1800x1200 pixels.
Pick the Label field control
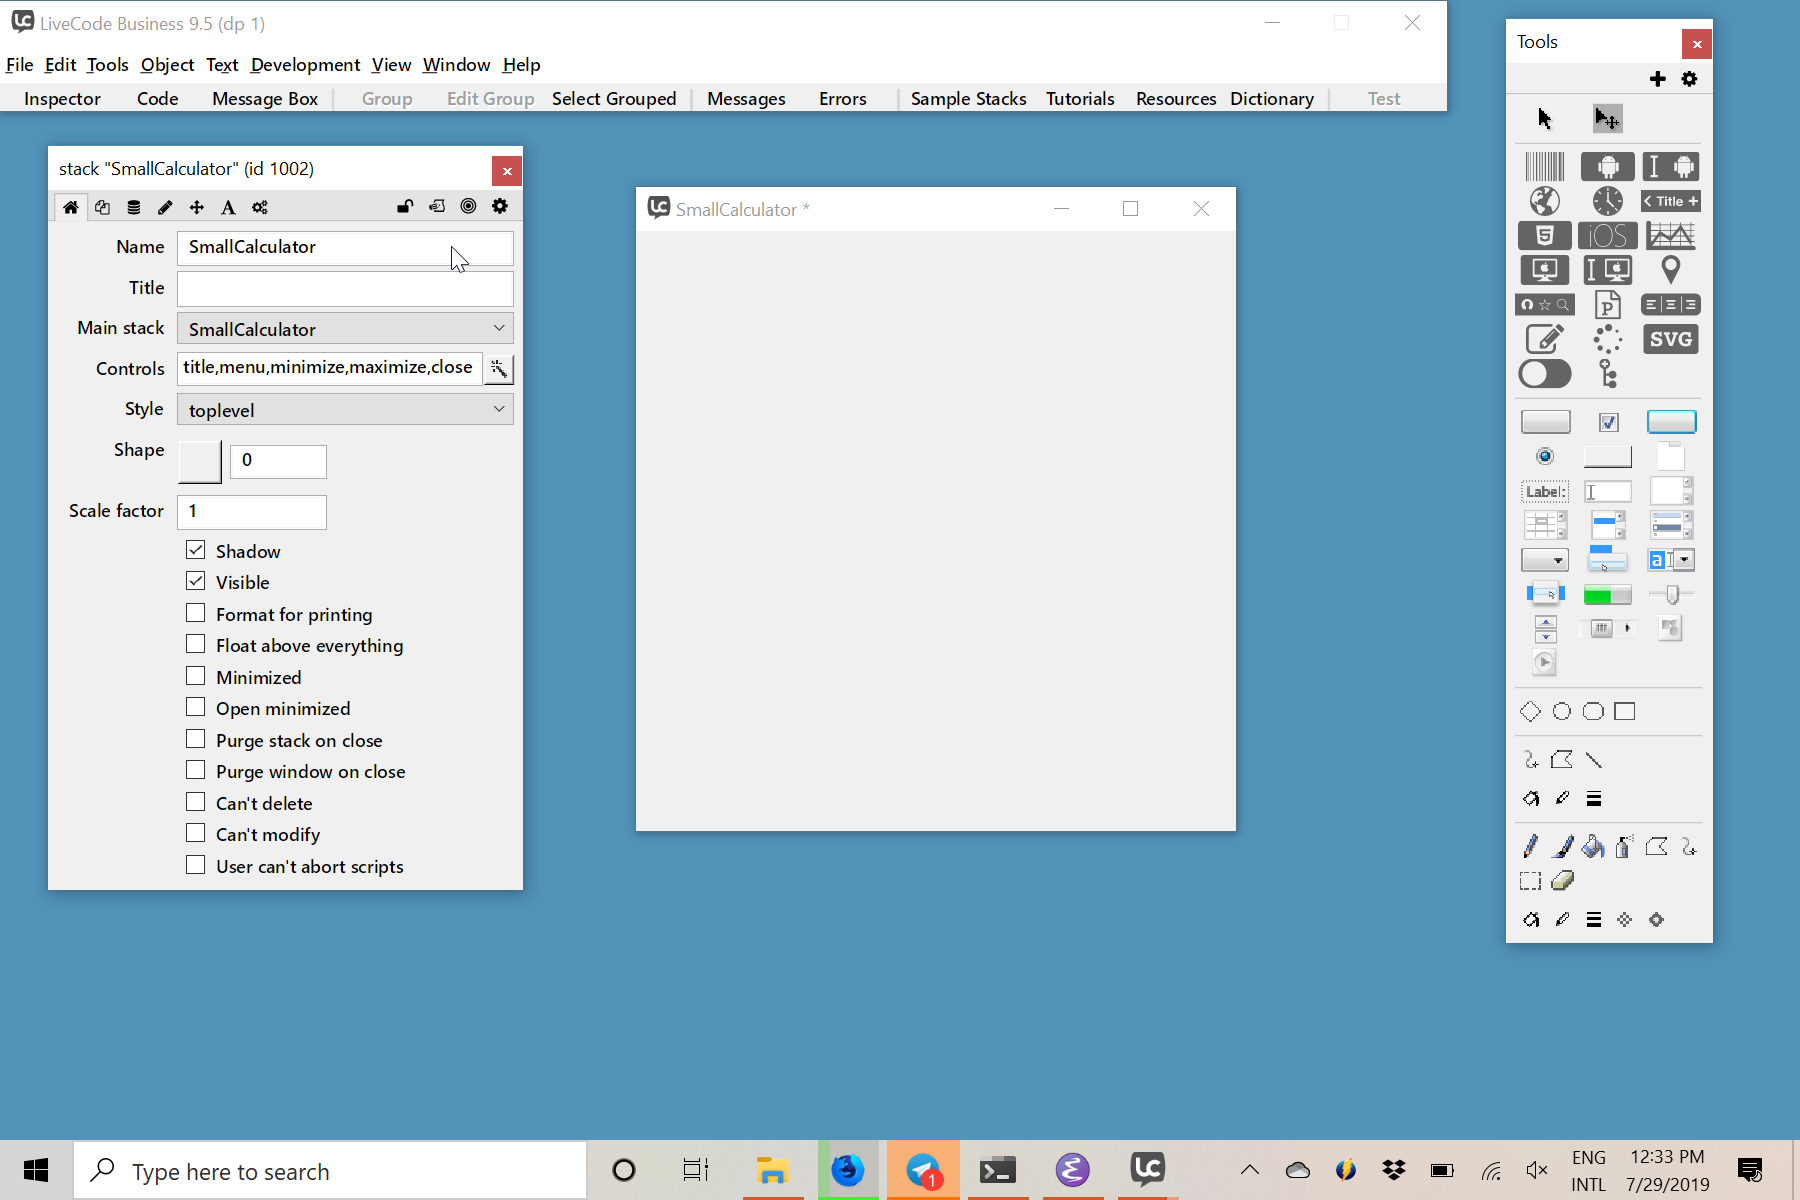tap(1544, 491)
